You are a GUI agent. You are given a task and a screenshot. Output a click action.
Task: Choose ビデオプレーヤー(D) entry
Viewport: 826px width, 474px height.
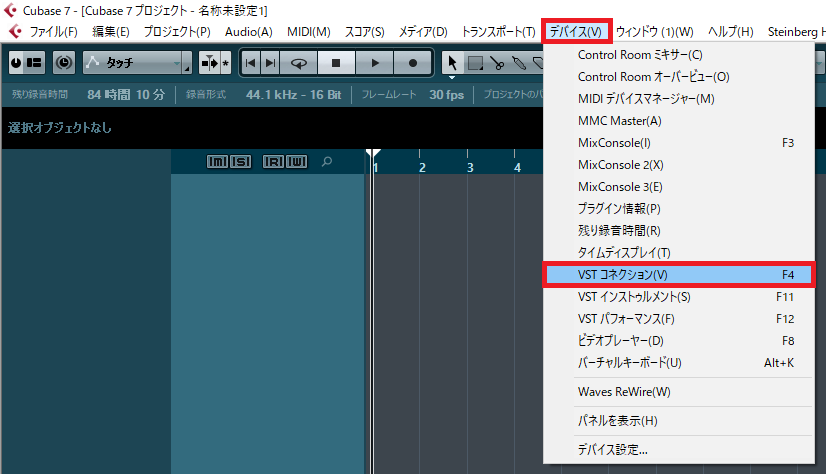click(679, 341)
